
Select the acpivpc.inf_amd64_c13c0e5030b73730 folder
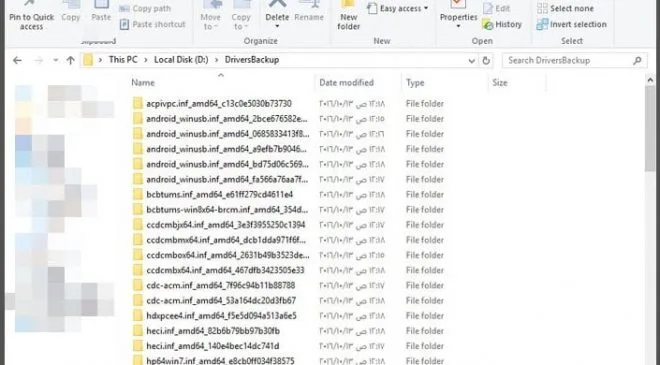click(219, 104)
